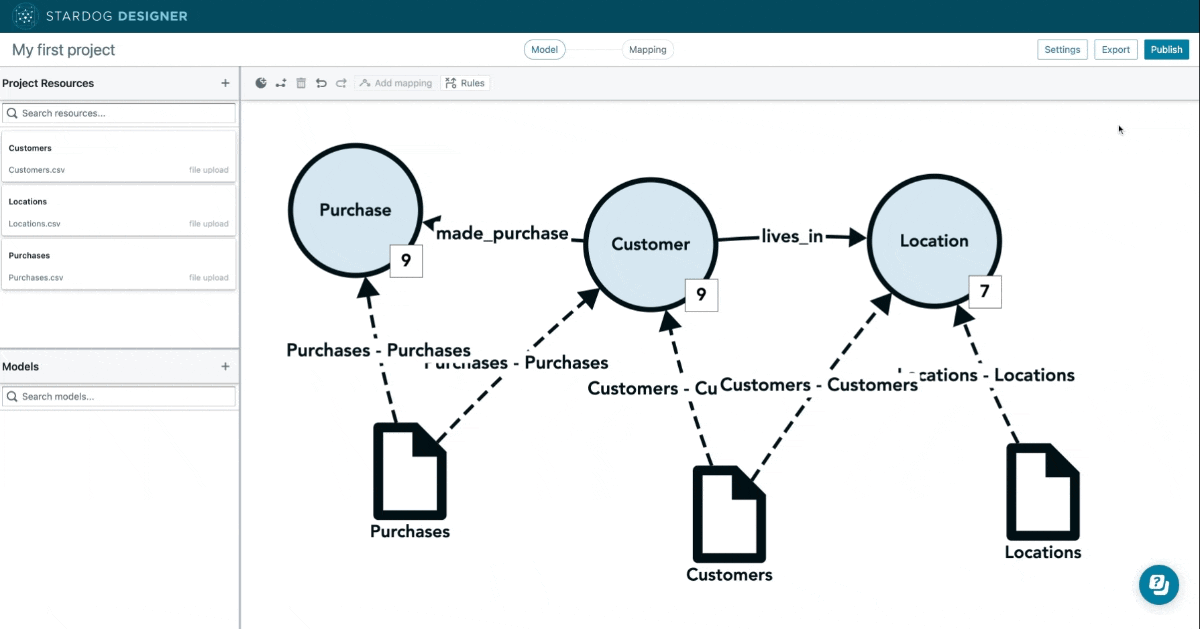
Task: Focus the Search resources field
Action: pos(120,113)
